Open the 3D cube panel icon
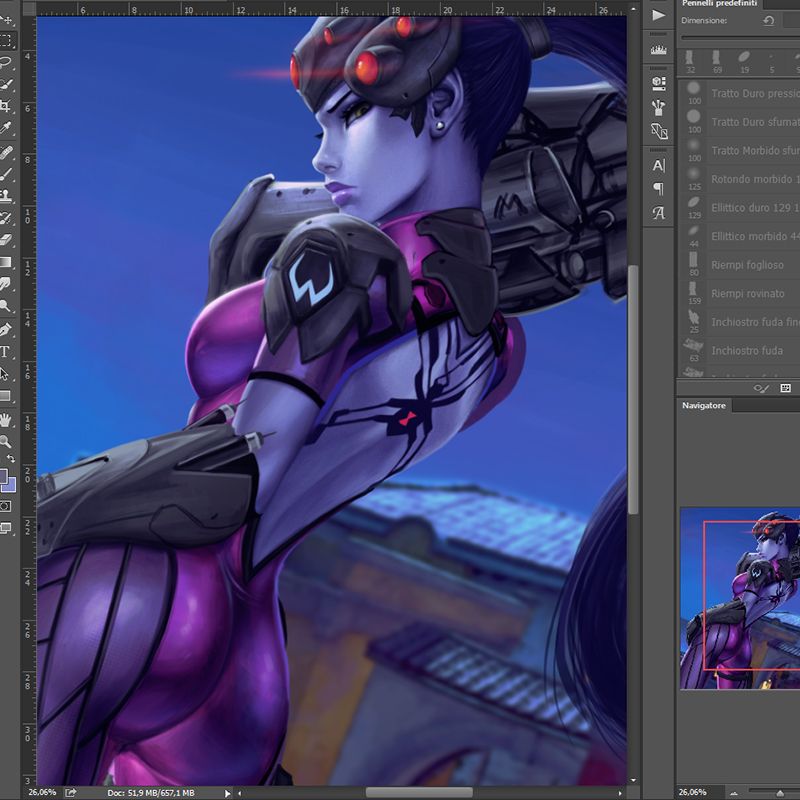 [x=659, y=83]
